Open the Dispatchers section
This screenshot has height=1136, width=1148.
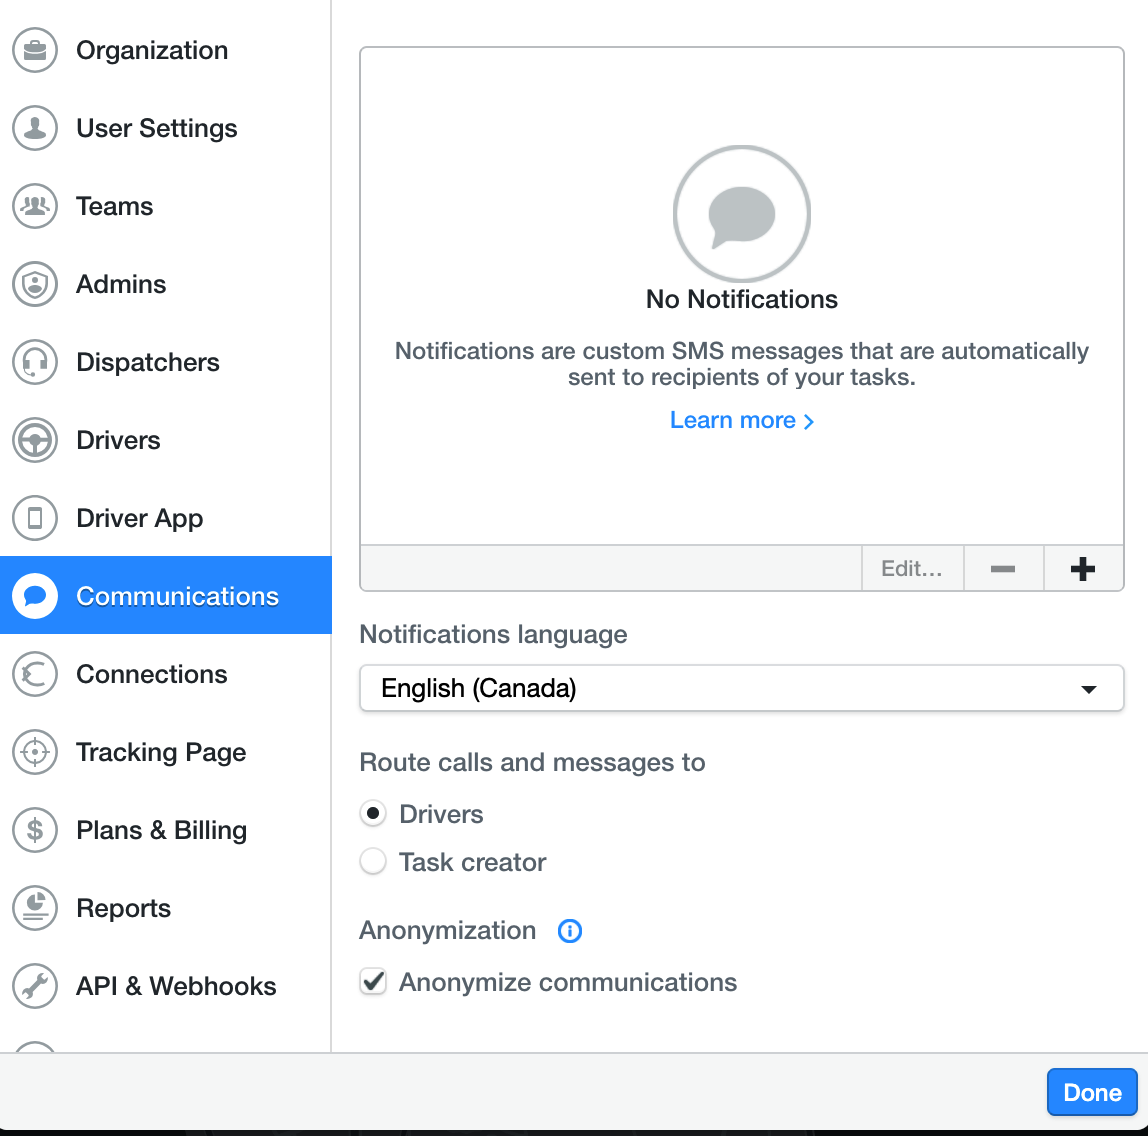[x=165, y=362]
